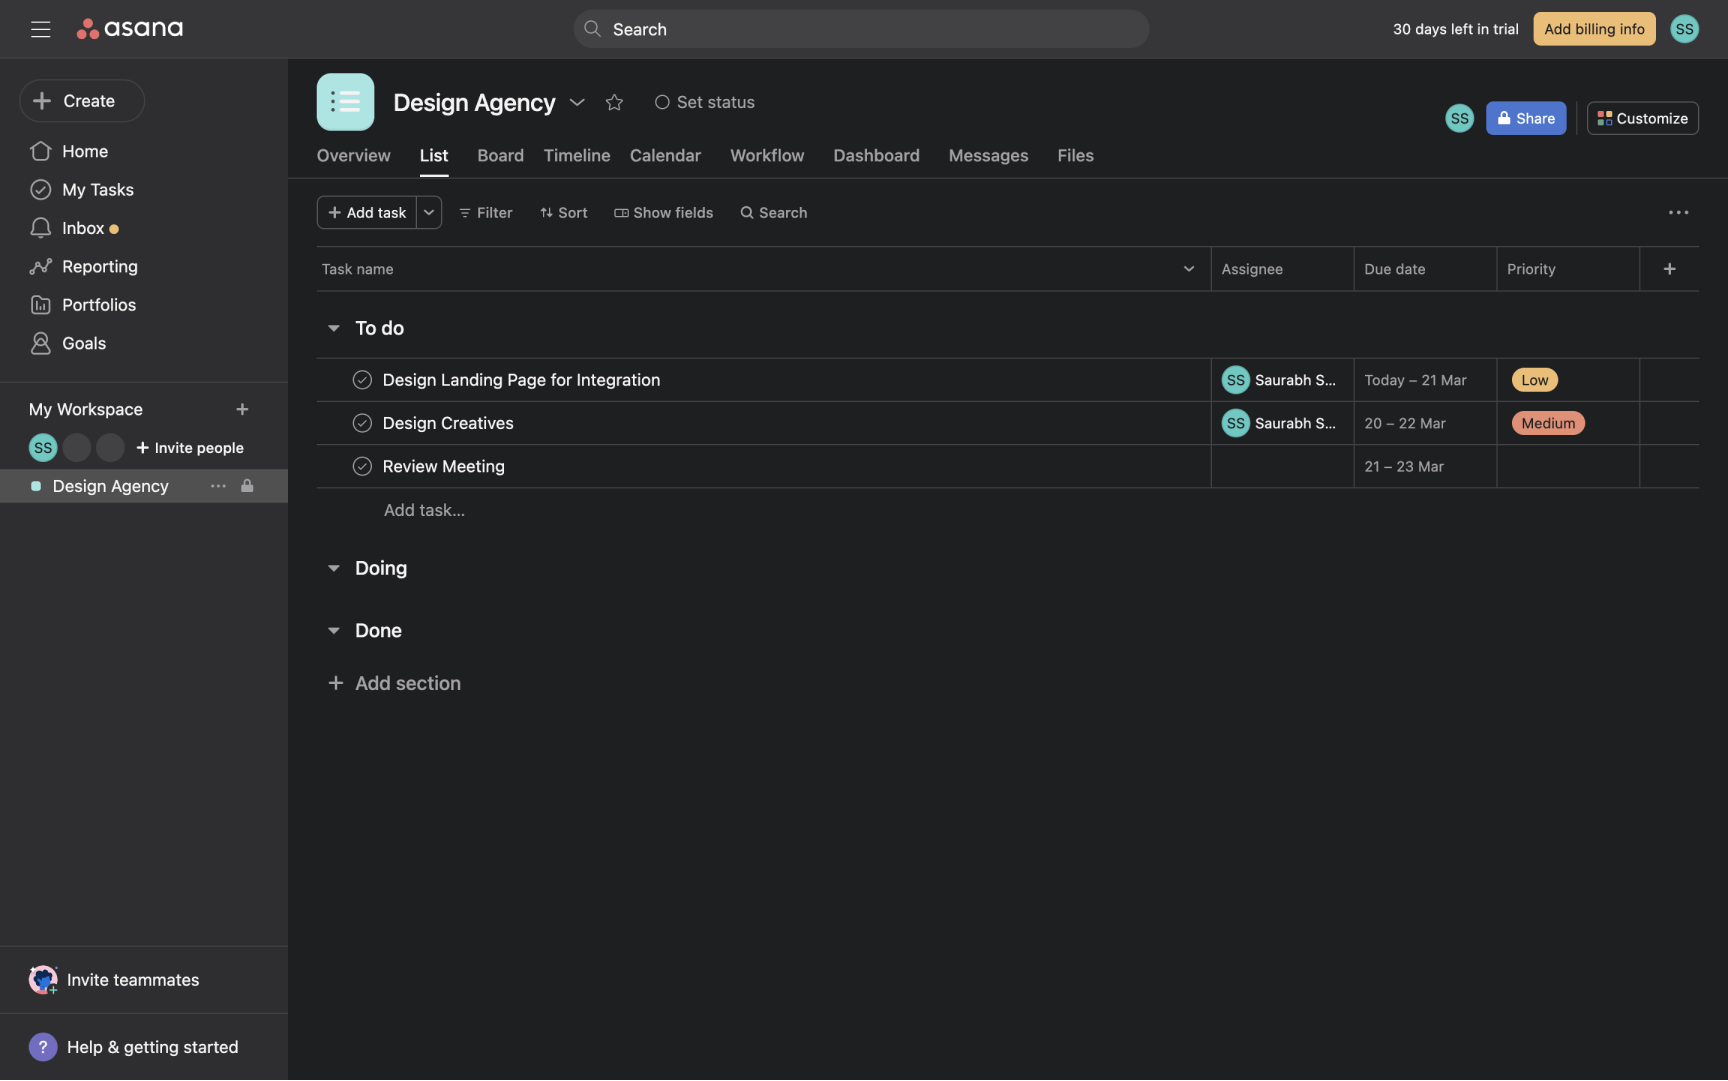Click the plus icon to add column
The image size is (1728, 1081).
pyautogui.click(x=1669, y=269)
